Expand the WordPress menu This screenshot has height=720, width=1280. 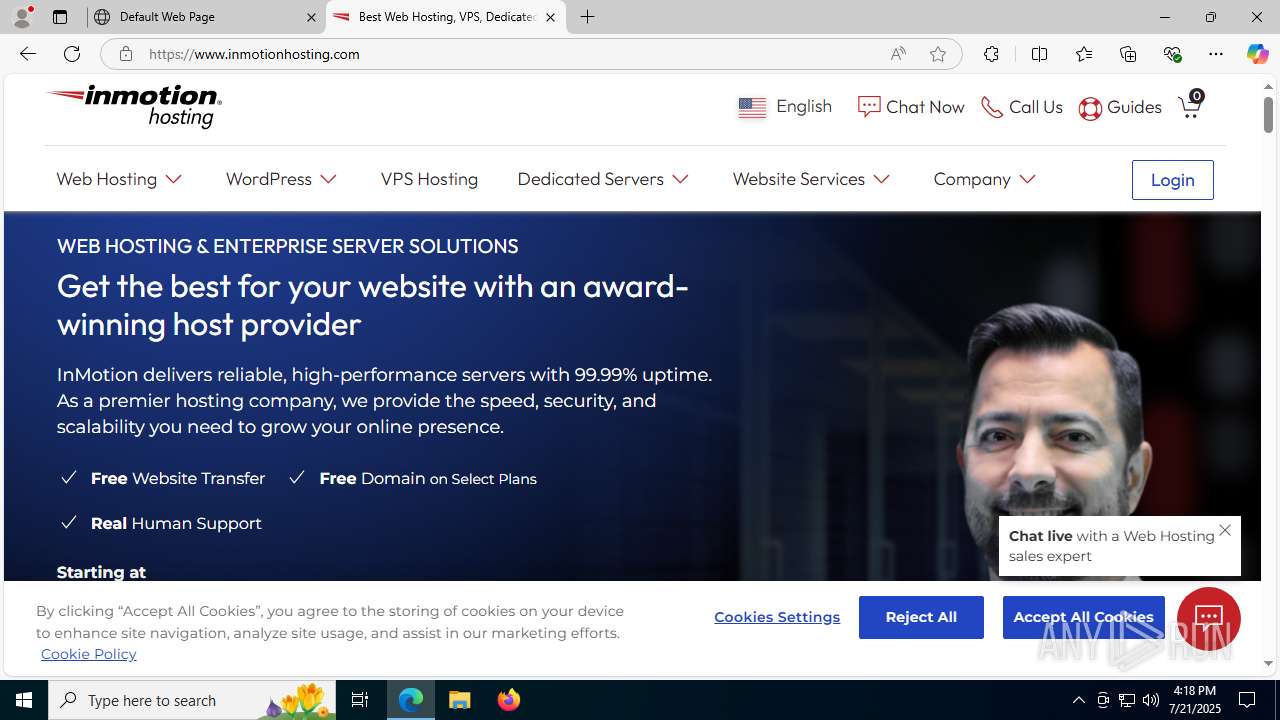tap(281, 179)
